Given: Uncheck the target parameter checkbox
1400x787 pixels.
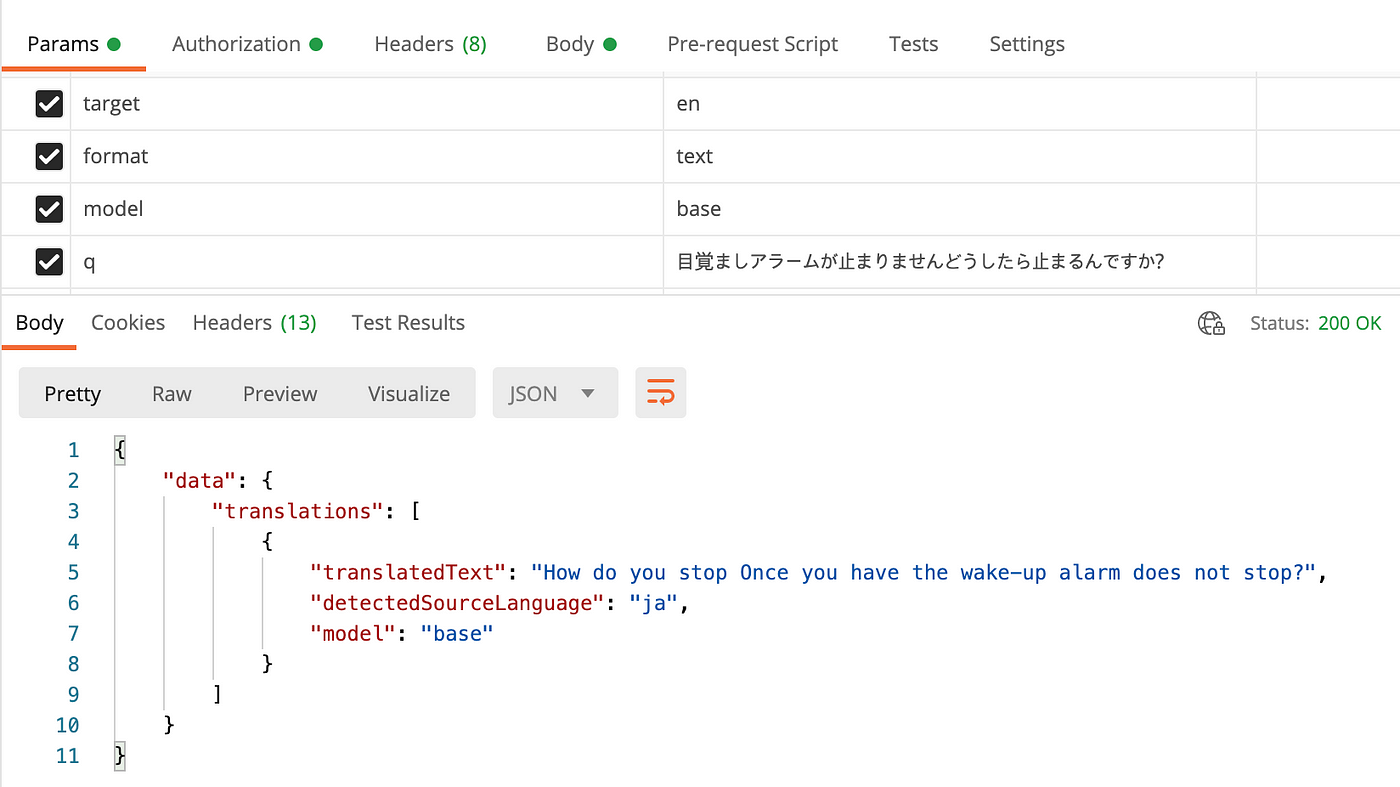Looking at the screenshot, I should point(49,104).
